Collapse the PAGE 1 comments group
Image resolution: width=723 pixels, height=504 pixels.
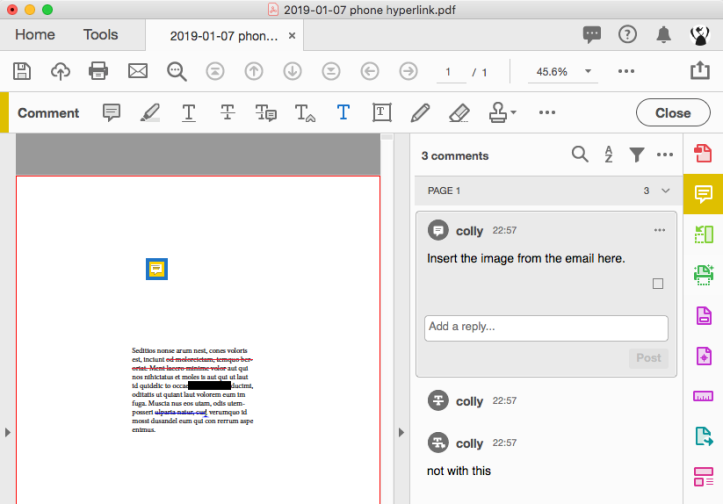[x=665, y=191]
